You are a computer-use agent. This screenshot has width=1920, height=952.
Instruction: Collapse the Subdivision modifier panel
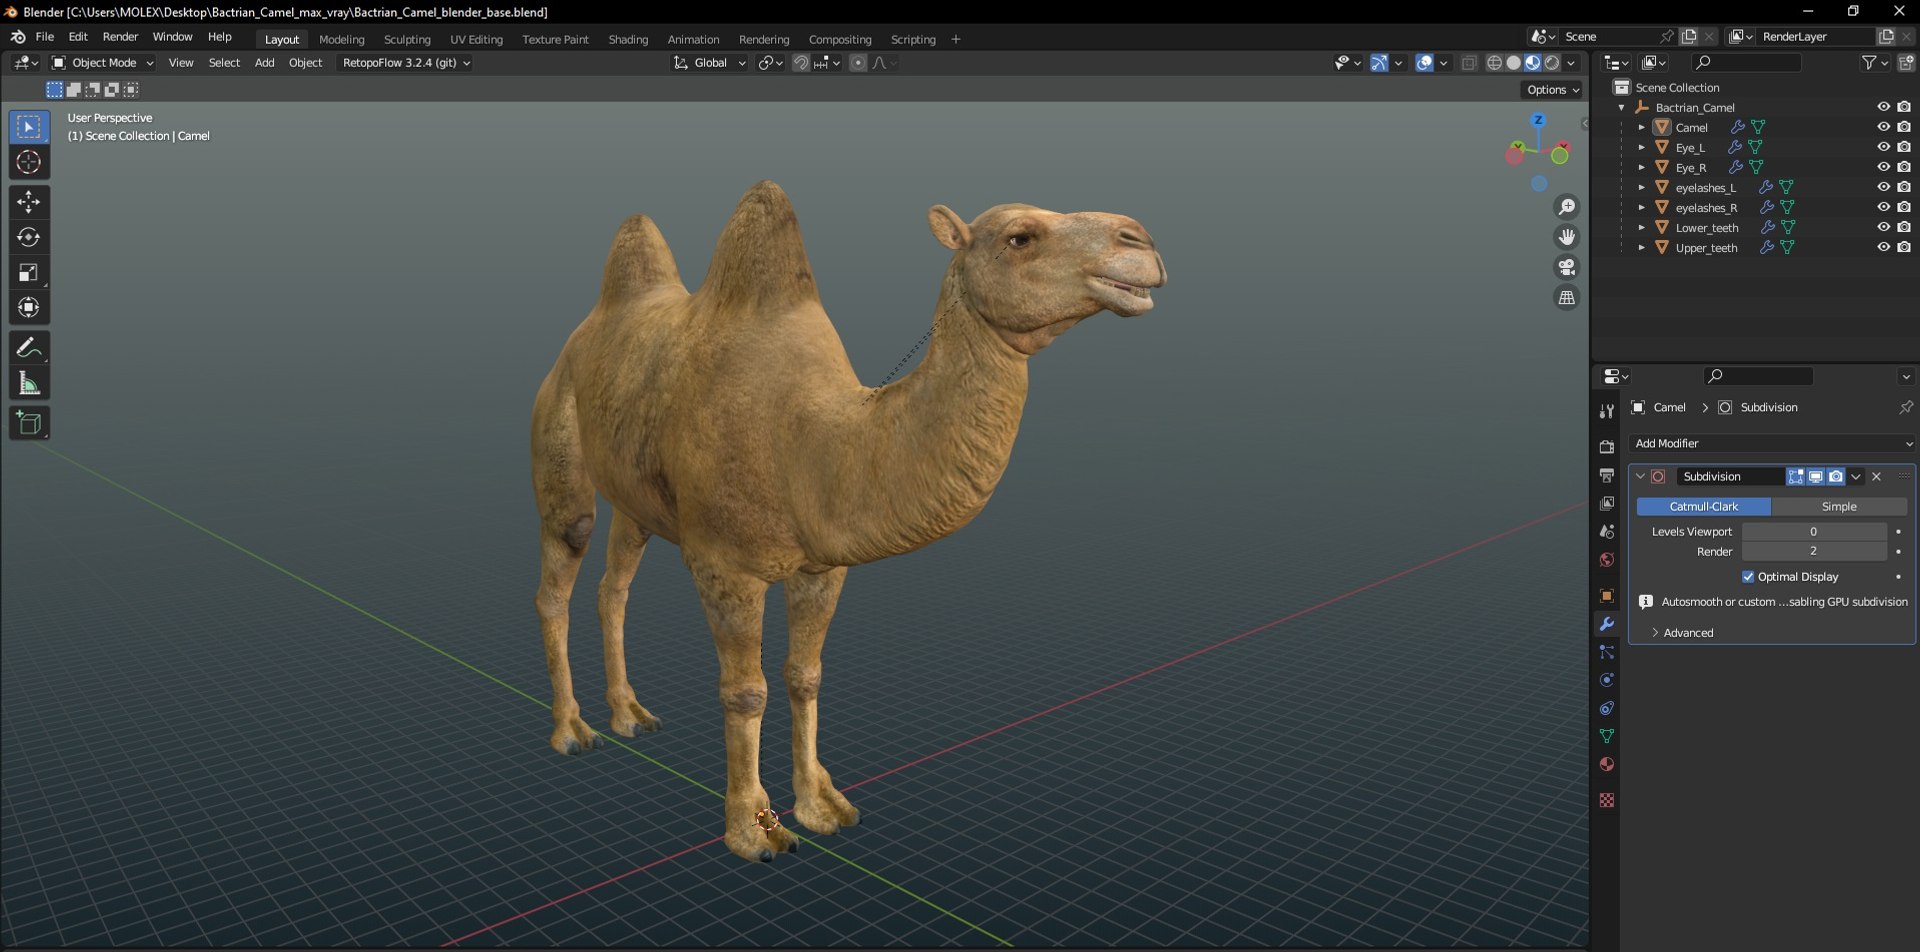pos(1640,476)
